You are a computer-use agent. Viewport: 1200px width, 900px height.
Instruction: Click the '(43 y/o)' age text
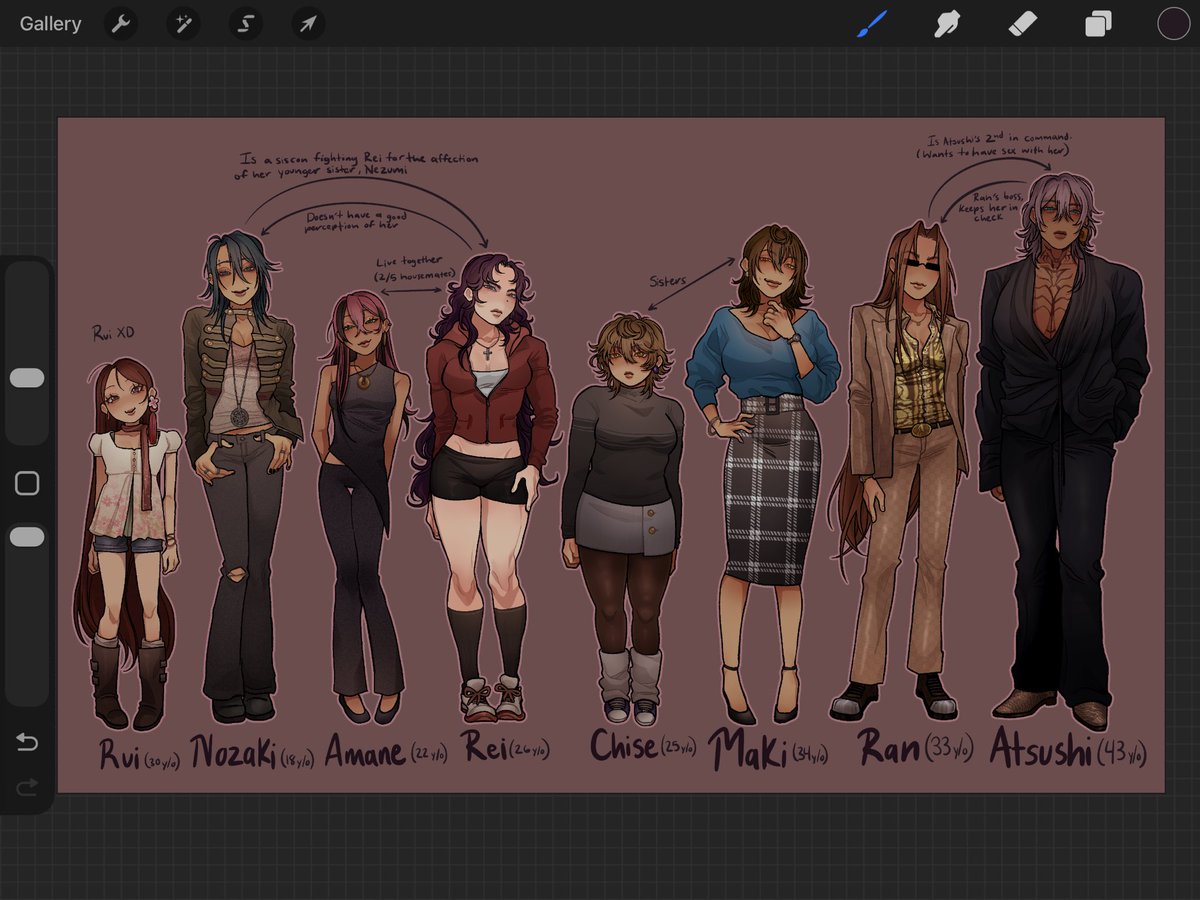1122,752
